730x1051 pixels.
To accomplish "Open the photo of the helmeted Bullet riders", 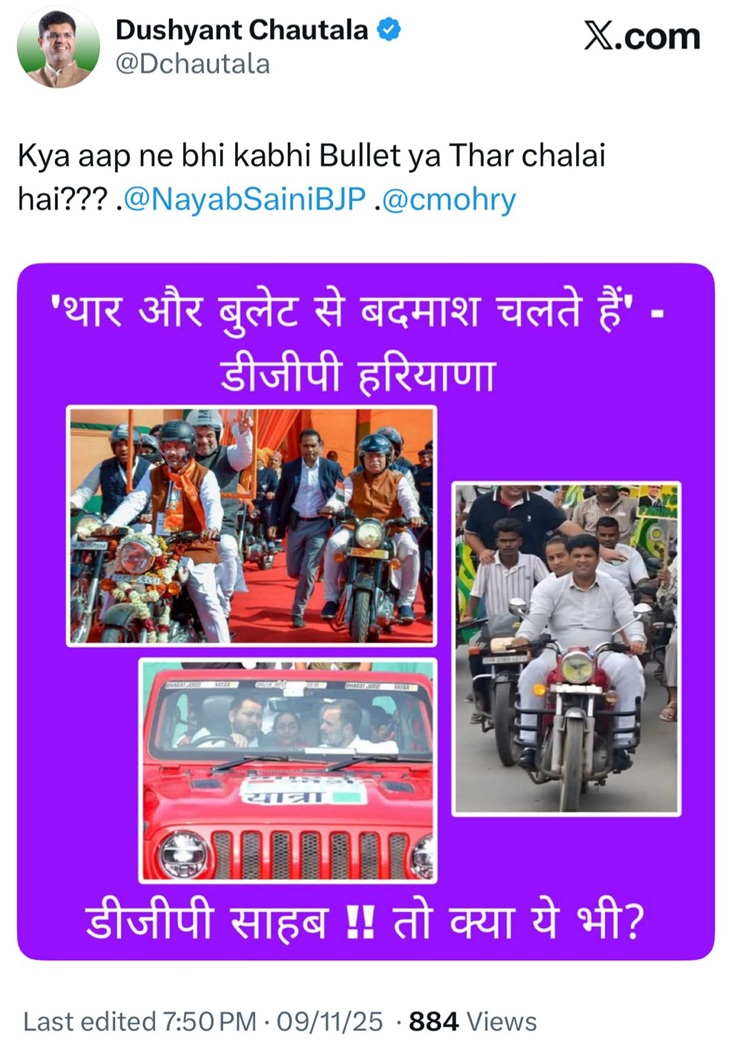I will (251, 526).
